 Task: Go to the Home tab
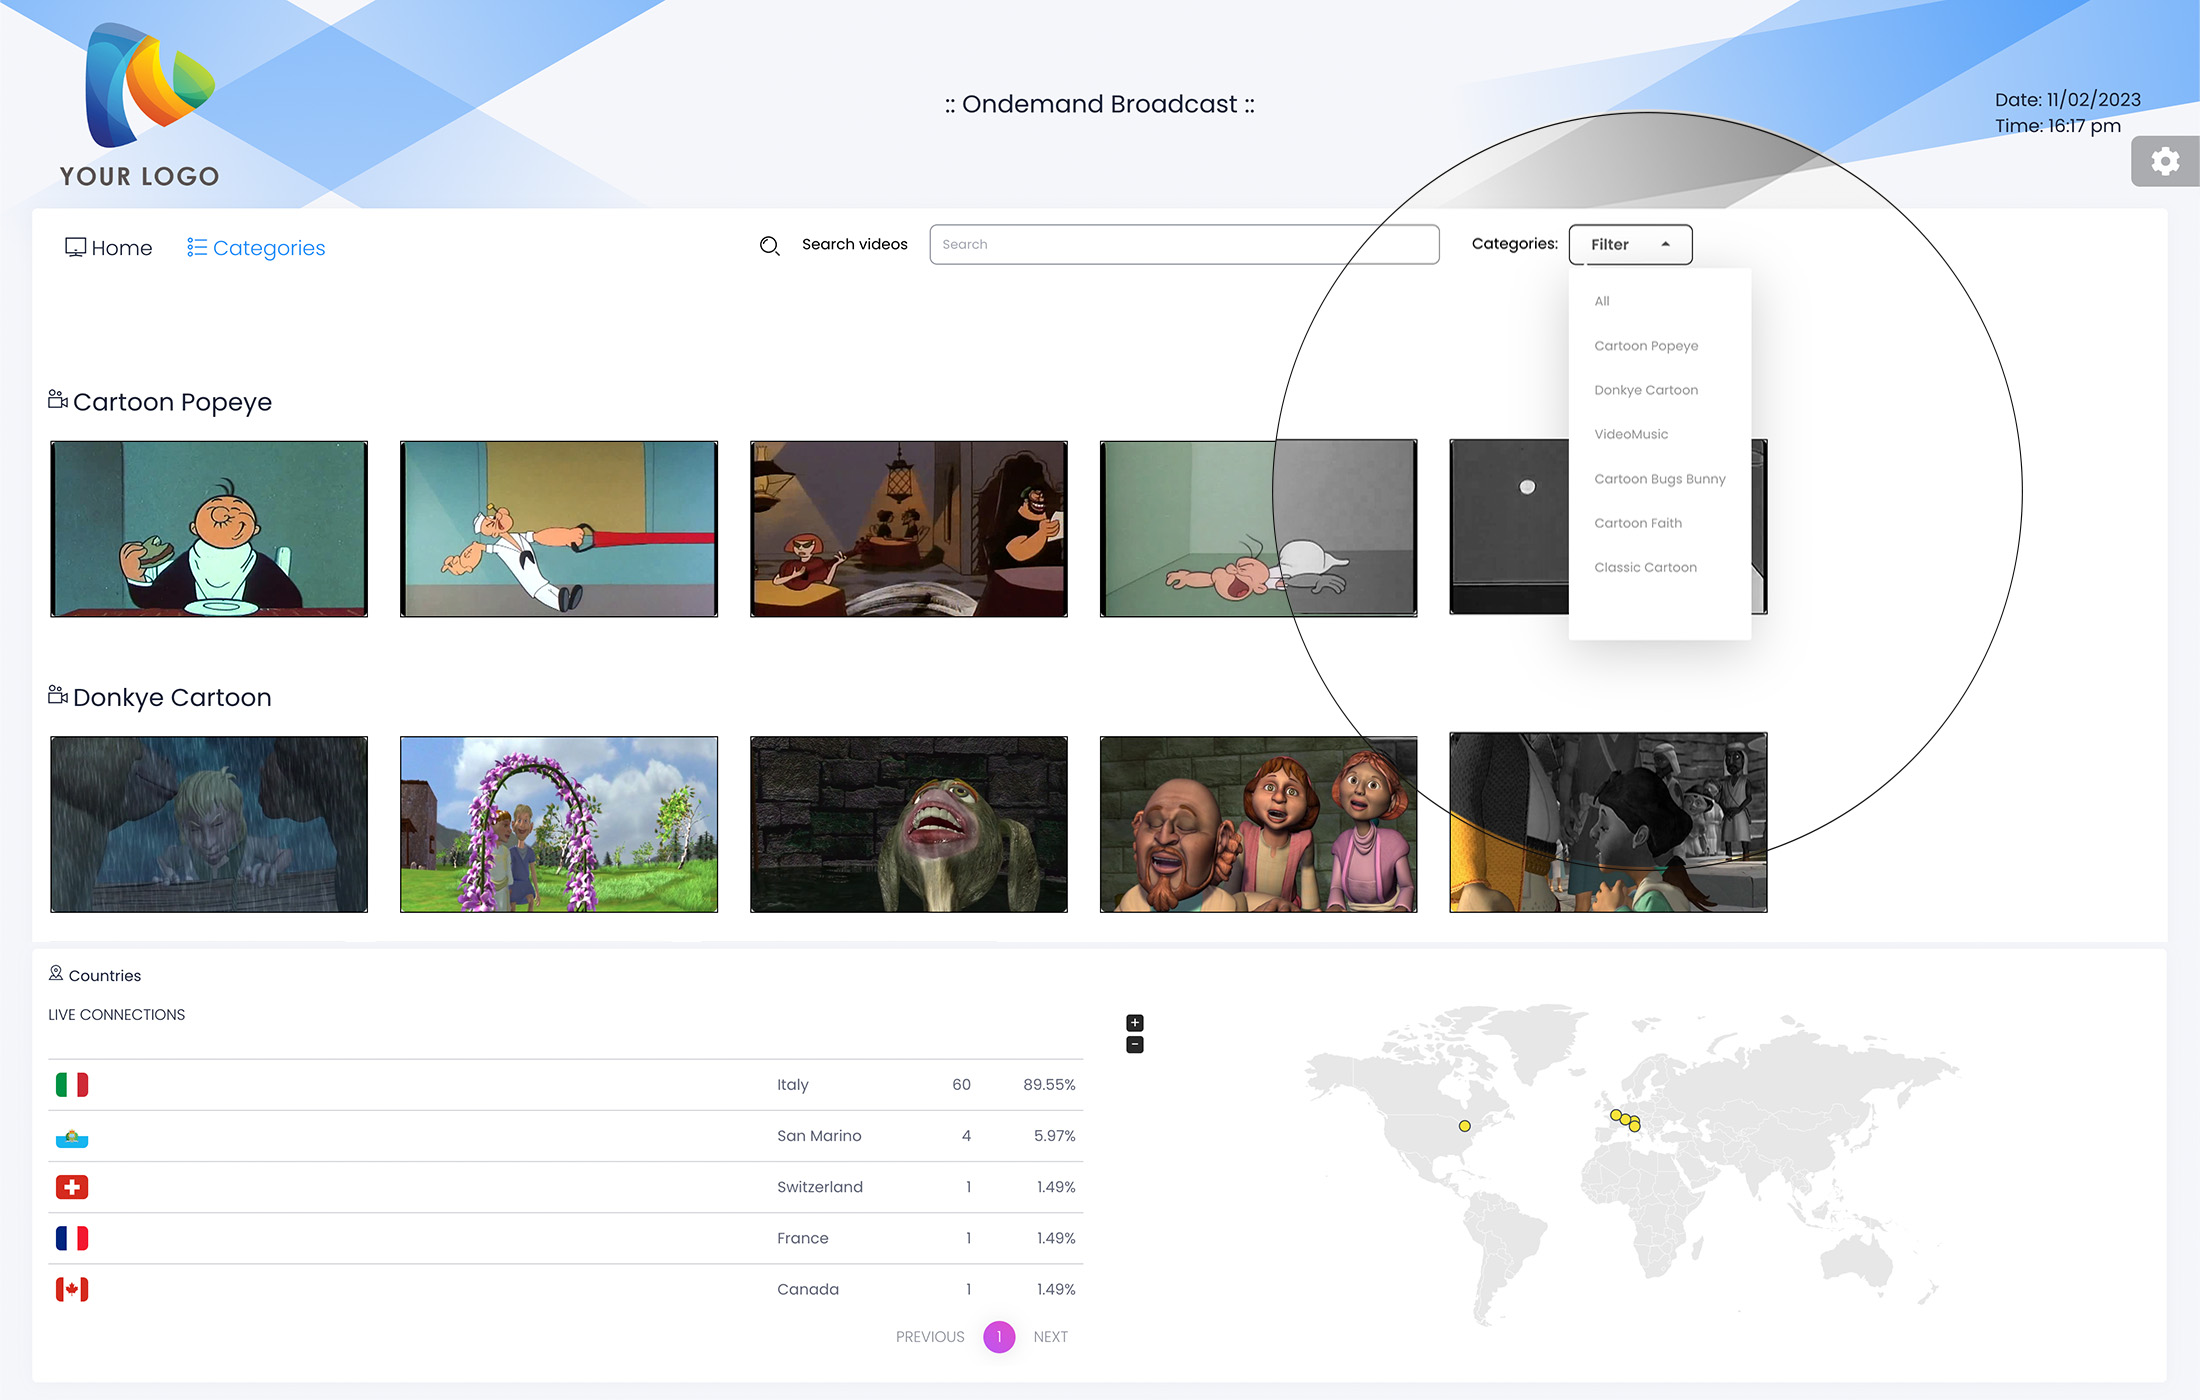coord(109,248)
